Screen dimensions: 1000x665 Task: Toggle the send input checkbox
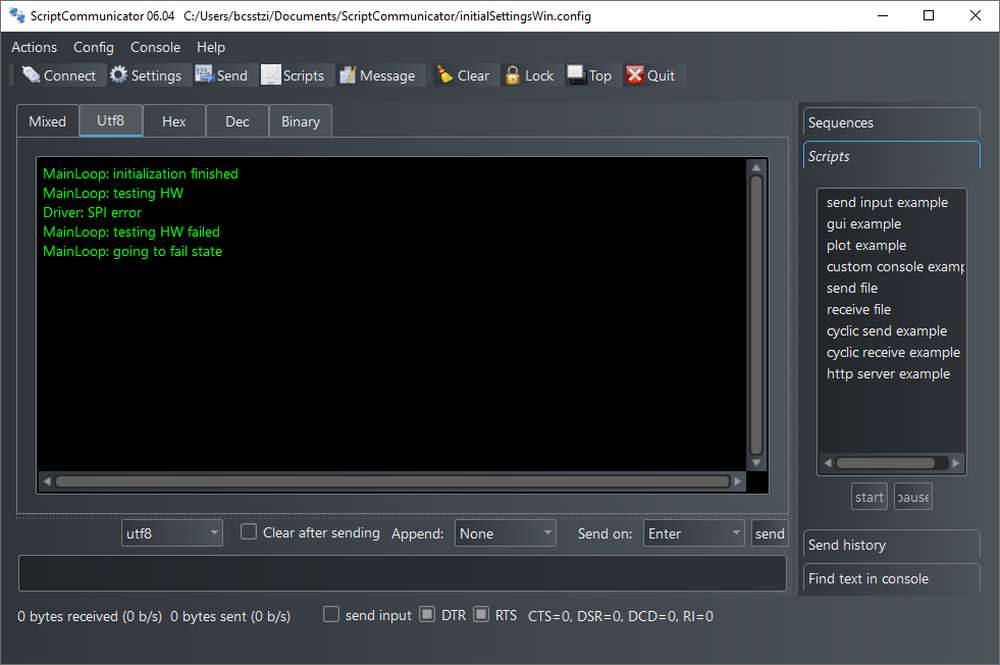(x=331, y=614)
